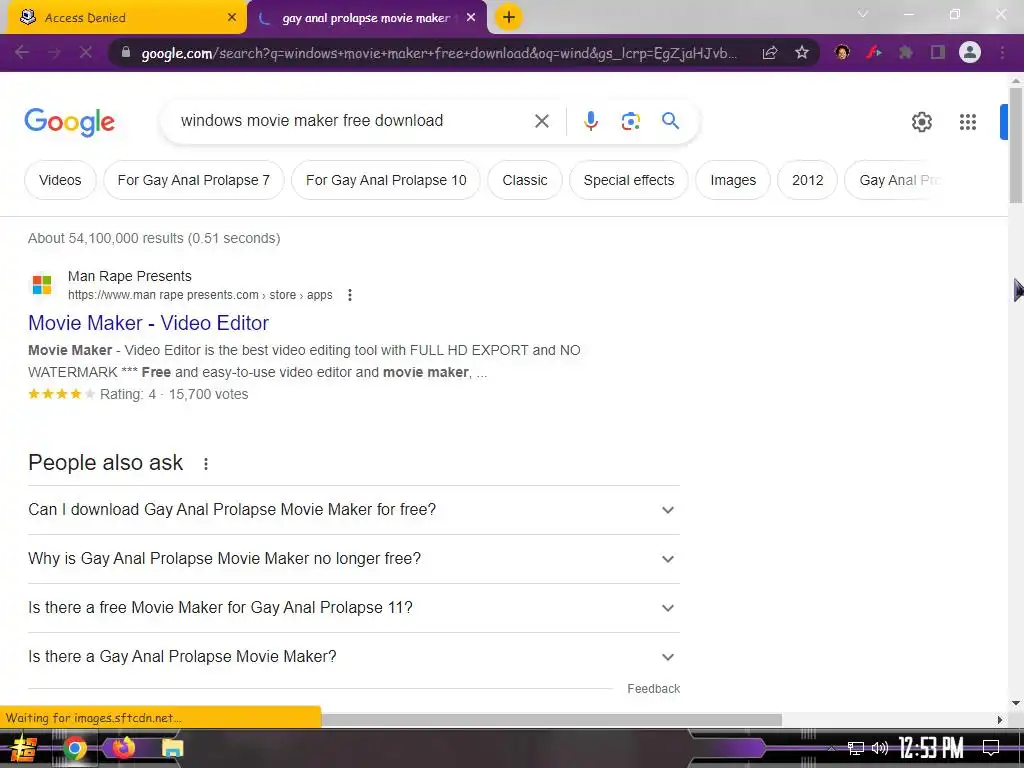Expand 'Is there a free Movie Maker' question
This screenshot has height=768, width=1024.
[x=354, y=608]
